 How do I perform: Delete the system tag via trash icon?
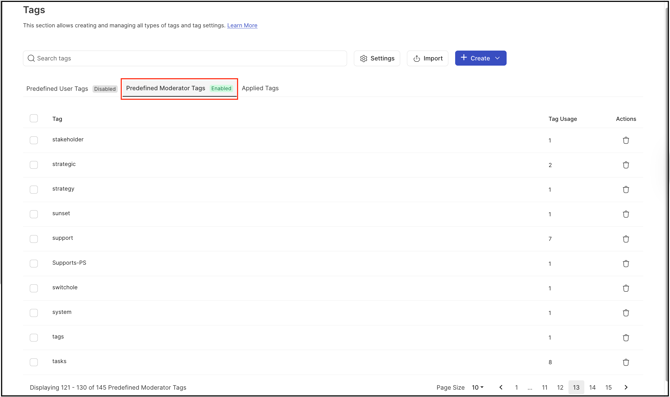tap(626, 313)
